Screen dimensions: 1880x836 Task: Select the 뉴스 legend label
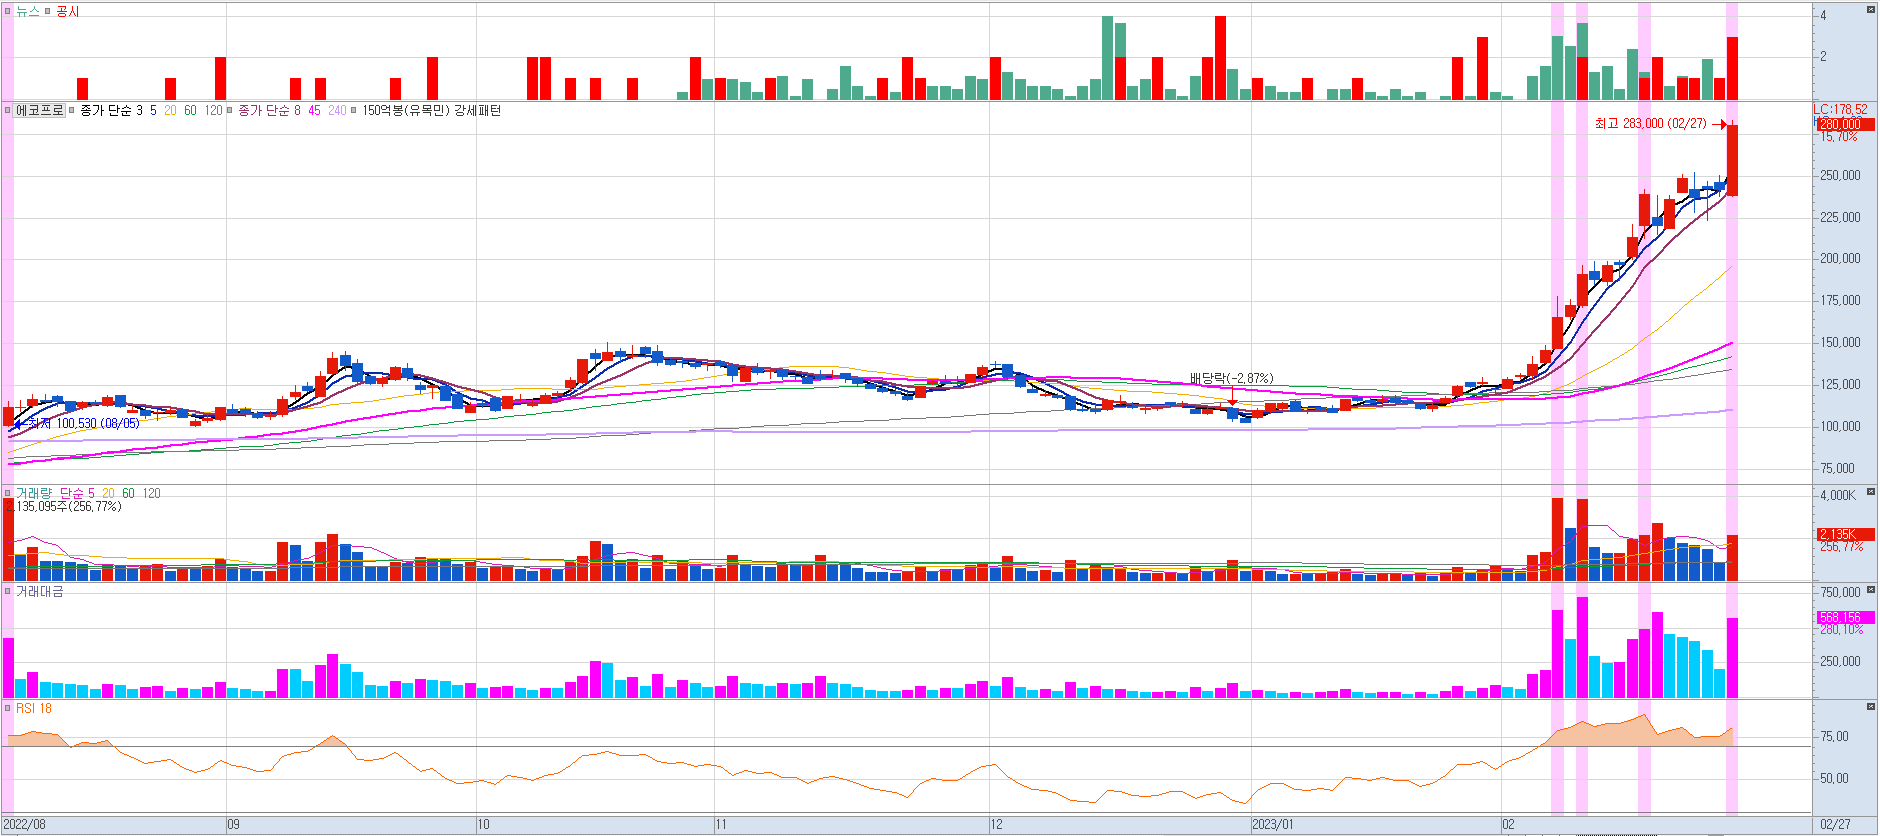point(28,11)
